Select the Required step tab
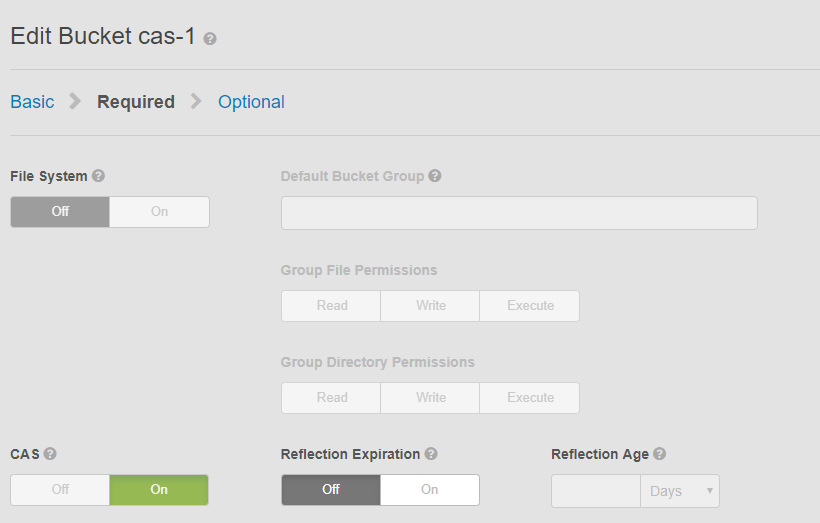Image resolution: width=820 pixels, height=523 pixels. click(136, 102)
